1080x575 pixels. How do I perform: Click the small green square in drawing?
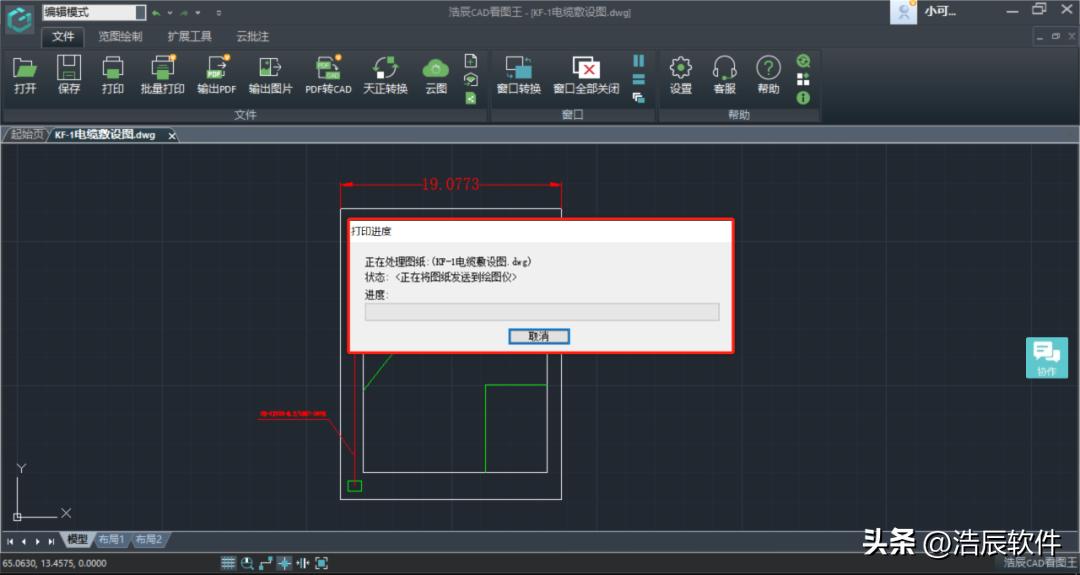point(355,486)
